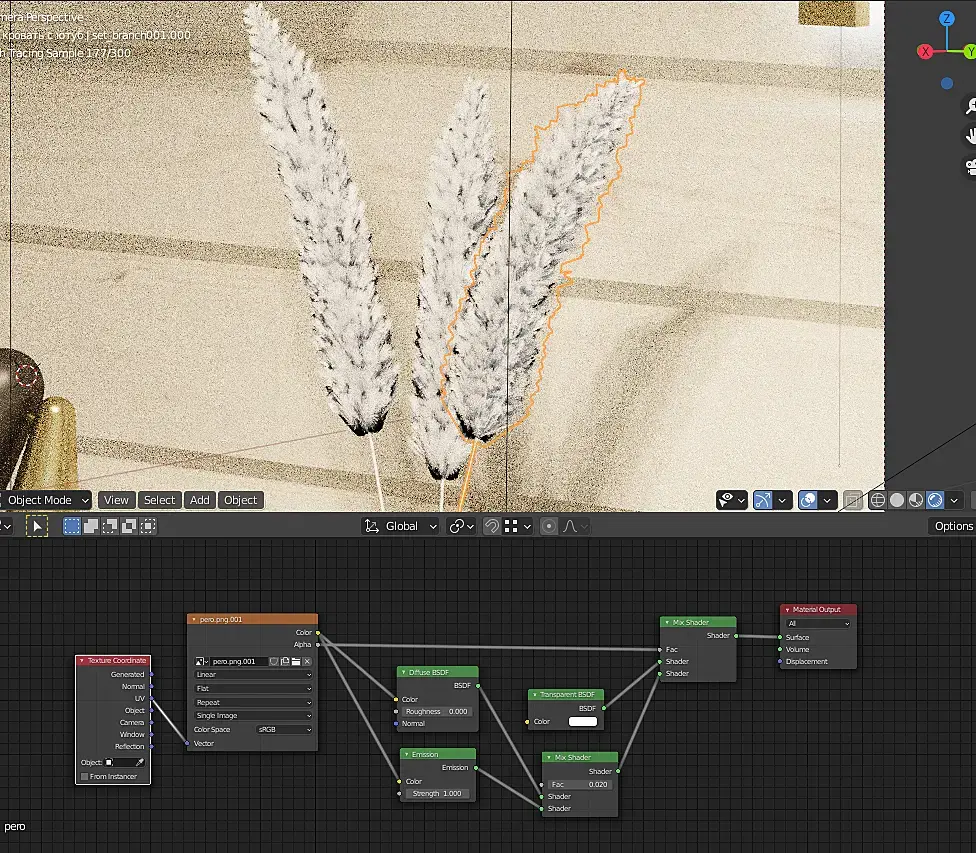976x853 pixels.
Task: Open the Object Mode dropdown
Action: click(45, 500)
